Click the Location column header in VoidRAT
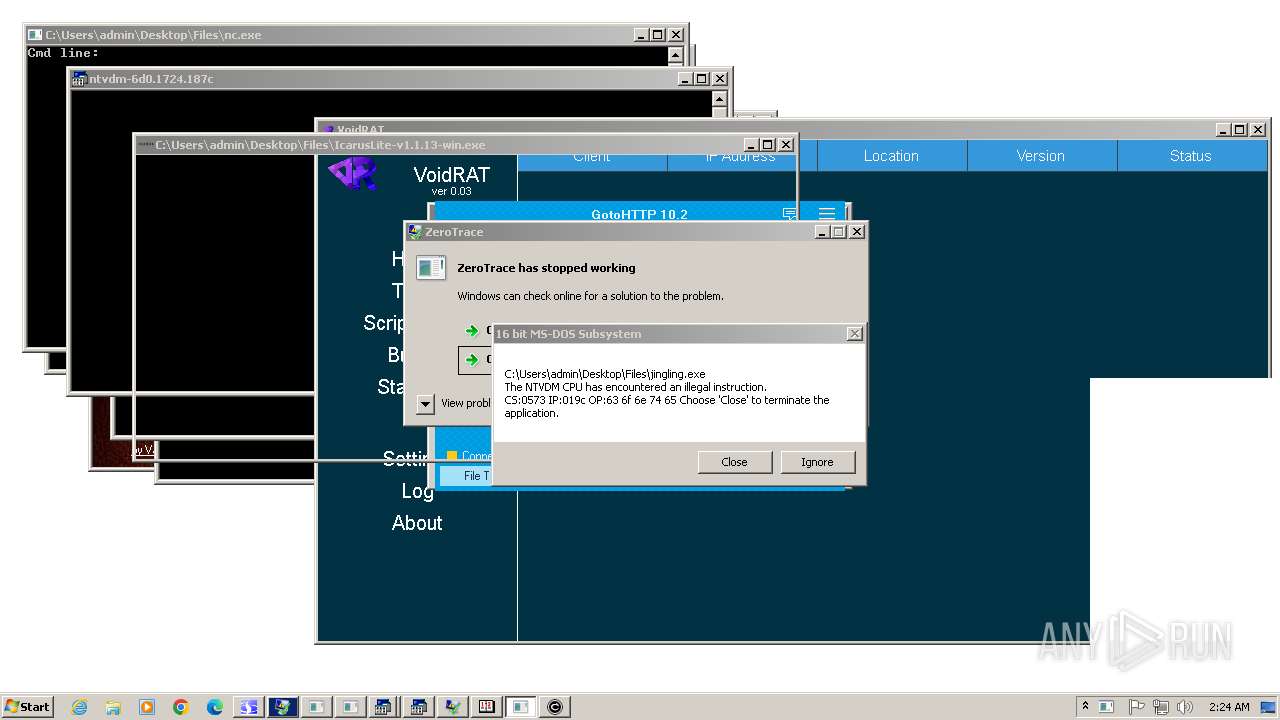Screen dimensions: 1280x720 891,156
